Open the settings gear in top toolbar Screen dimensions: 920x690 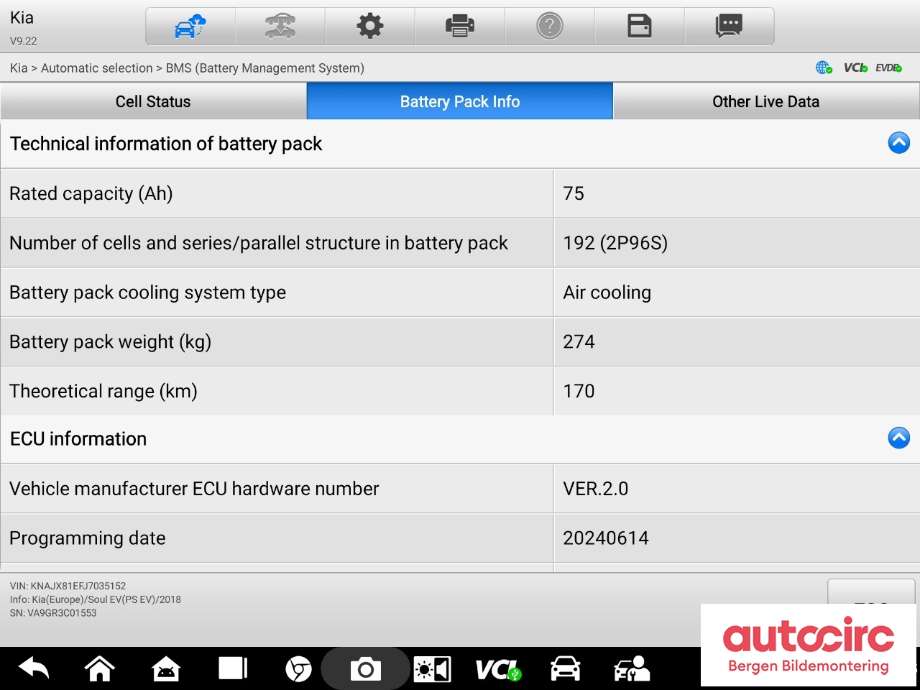370,26
